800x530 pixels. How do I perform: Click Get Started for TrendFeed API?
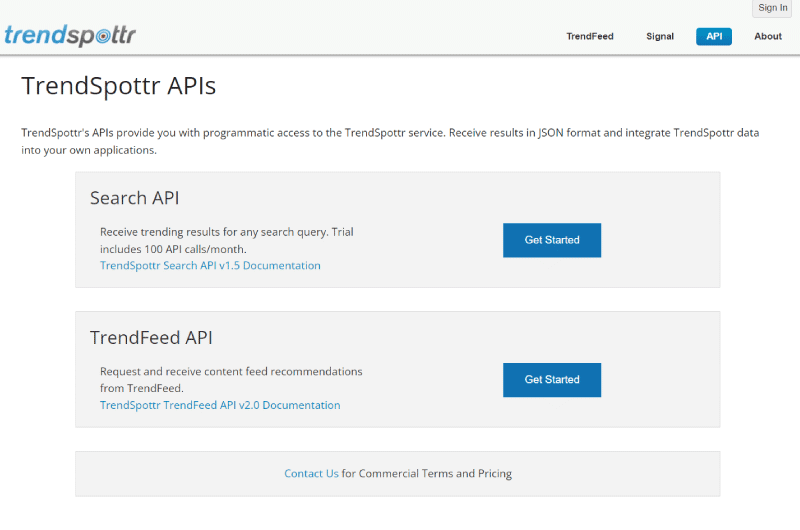click(x=552, y=380)
